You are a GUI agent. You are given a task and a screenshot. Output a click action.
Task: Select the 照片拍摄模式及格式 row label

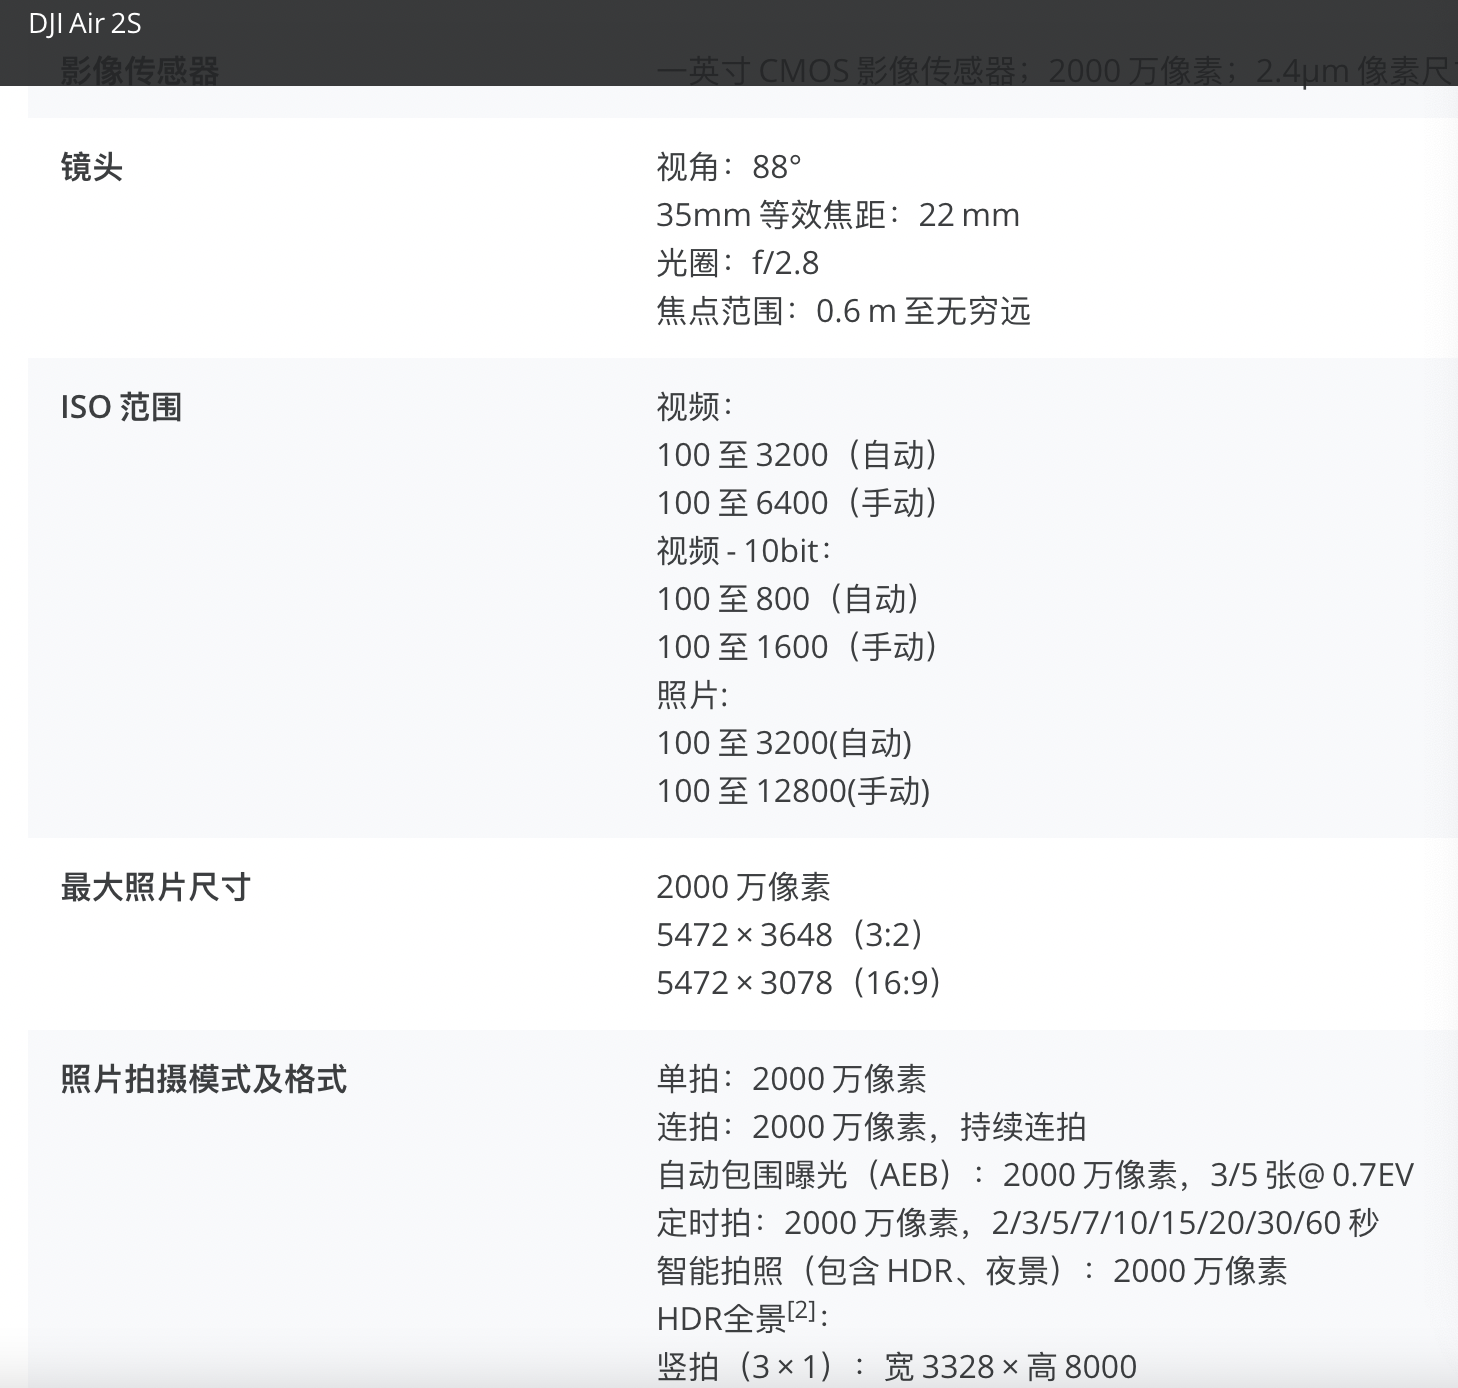203,1079
